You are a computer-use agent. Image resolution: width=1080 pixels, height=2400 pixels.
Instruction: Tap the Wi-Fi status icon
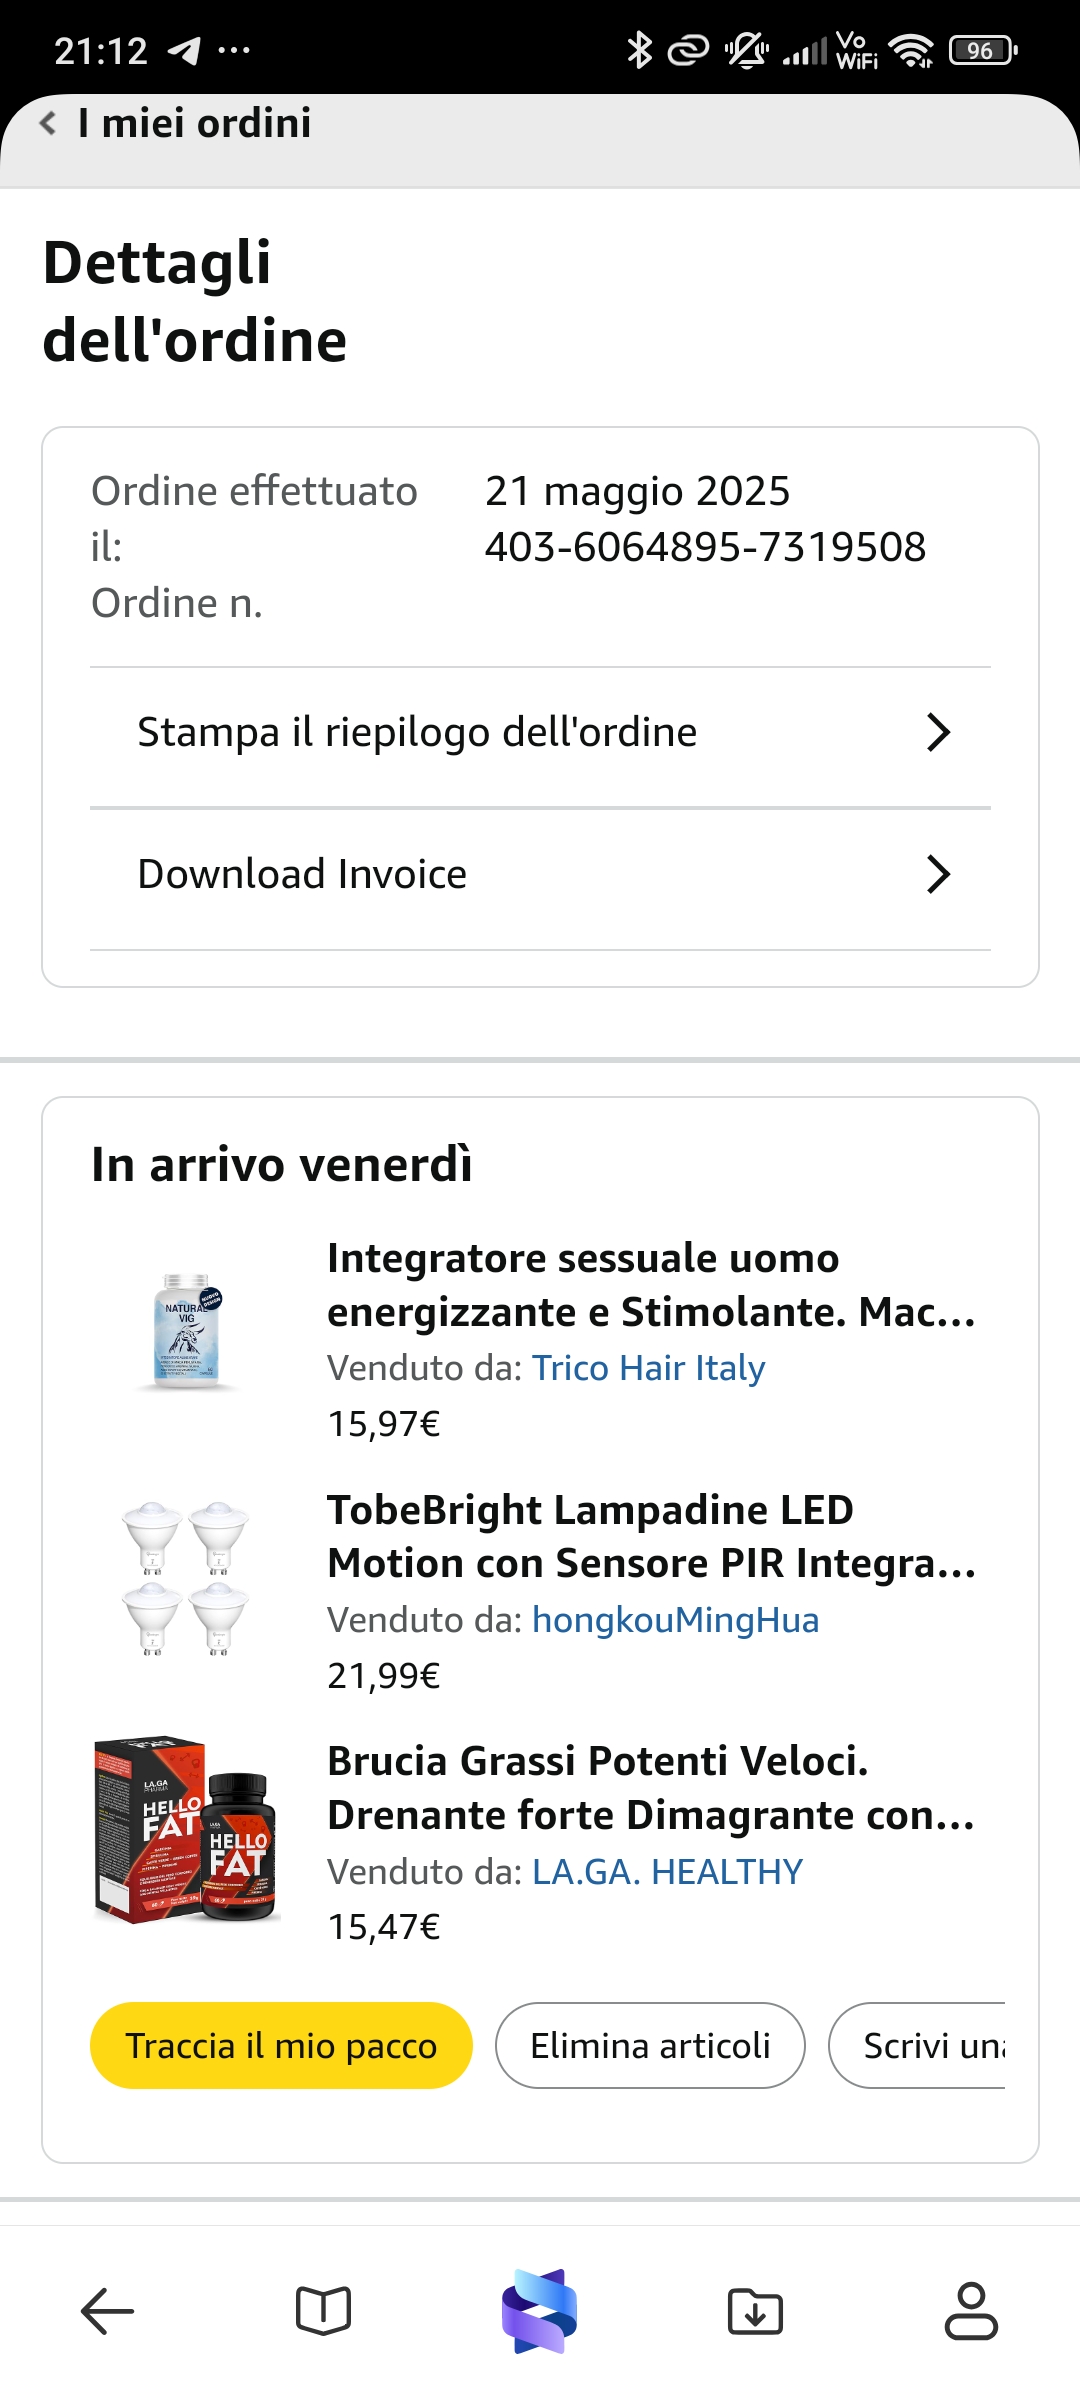pyautogui.click(x=911, y=50)
